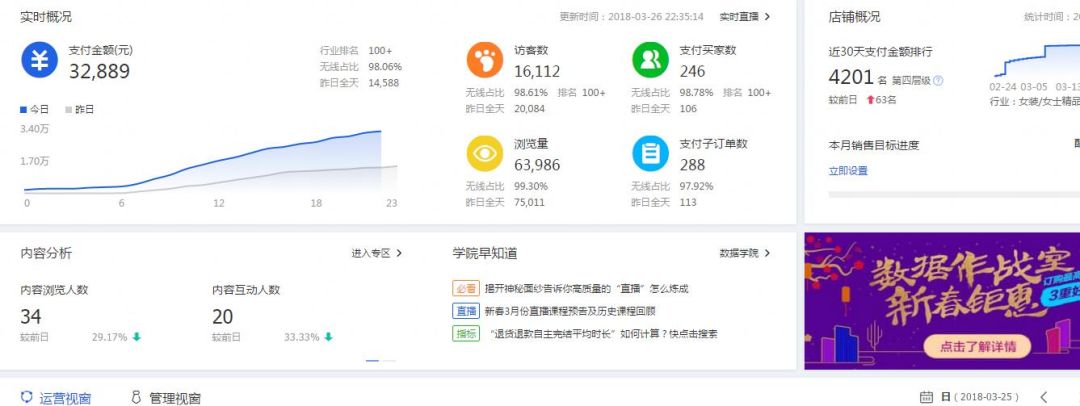This screenshot has width=1080, height=406.
Task: Click the 店铺概况 section title
Action: tap(854, 17)
